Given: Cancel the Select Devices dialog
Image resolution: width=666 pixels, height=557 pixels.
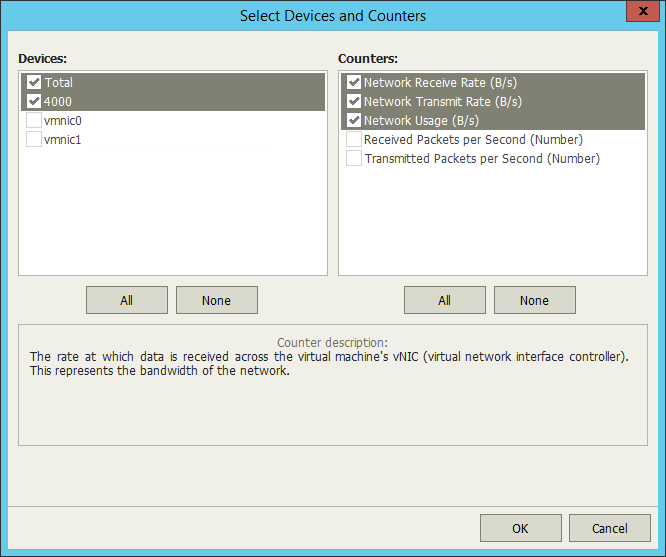Looking at the screenshot, I should (x=609, y=528).
